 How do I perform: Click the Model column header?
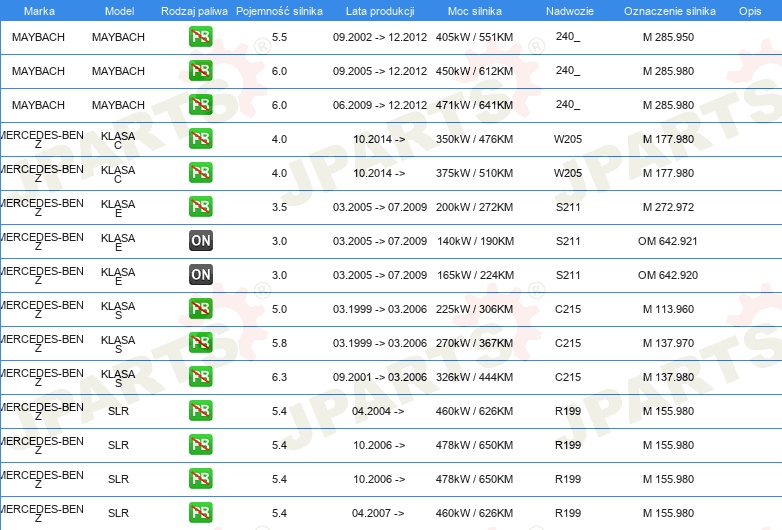point(119,11)
